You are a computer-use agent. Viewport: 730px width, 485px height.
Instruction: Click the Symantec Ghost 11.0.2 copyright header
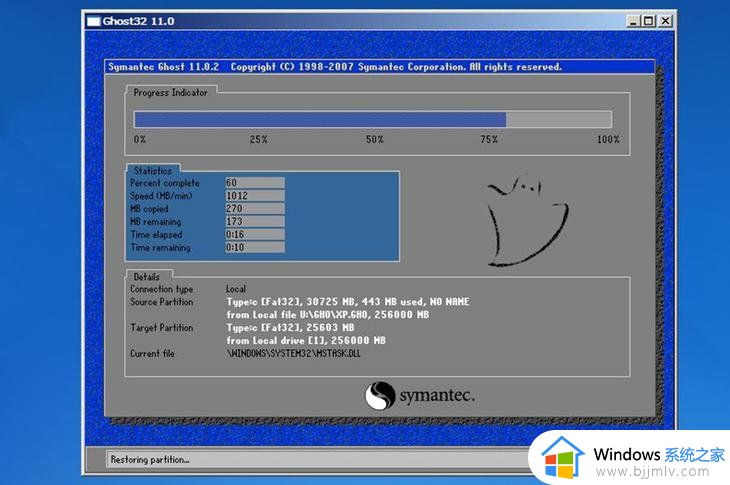(x=335, y=67)
